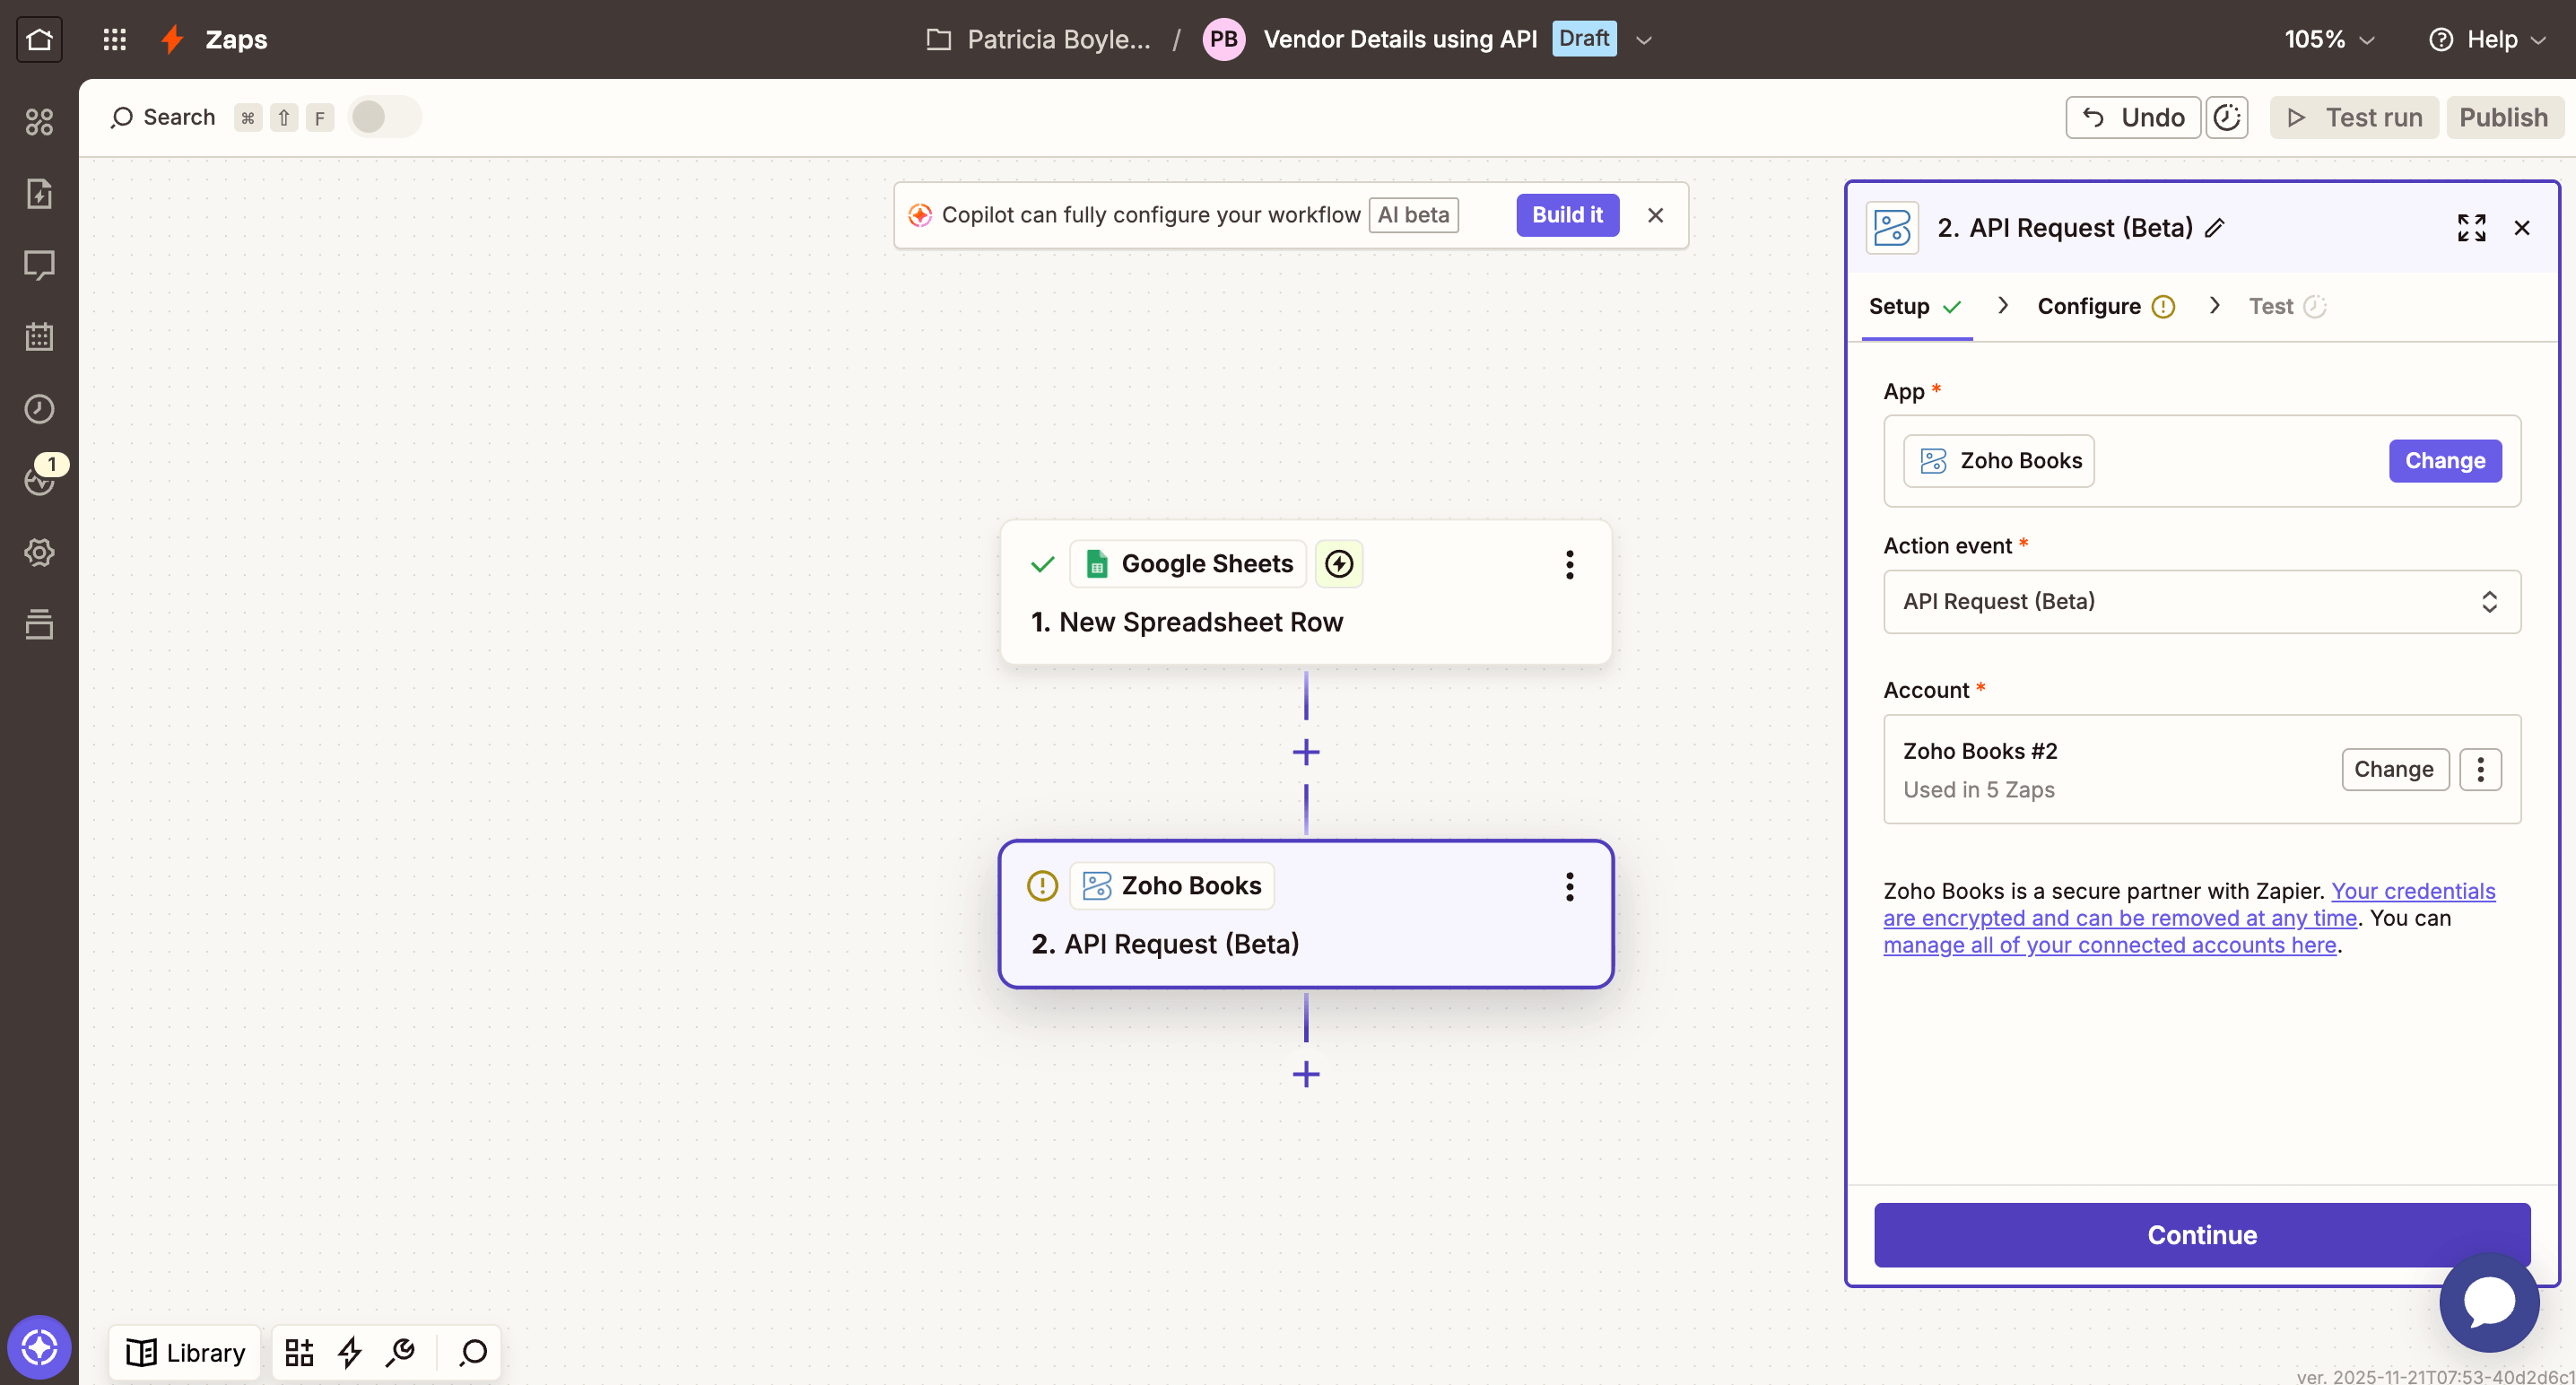This screenshot has height=1385, width=2576.
Task: Open the chat bubble in the bottom right
Action: (x=2489, y=1301)
